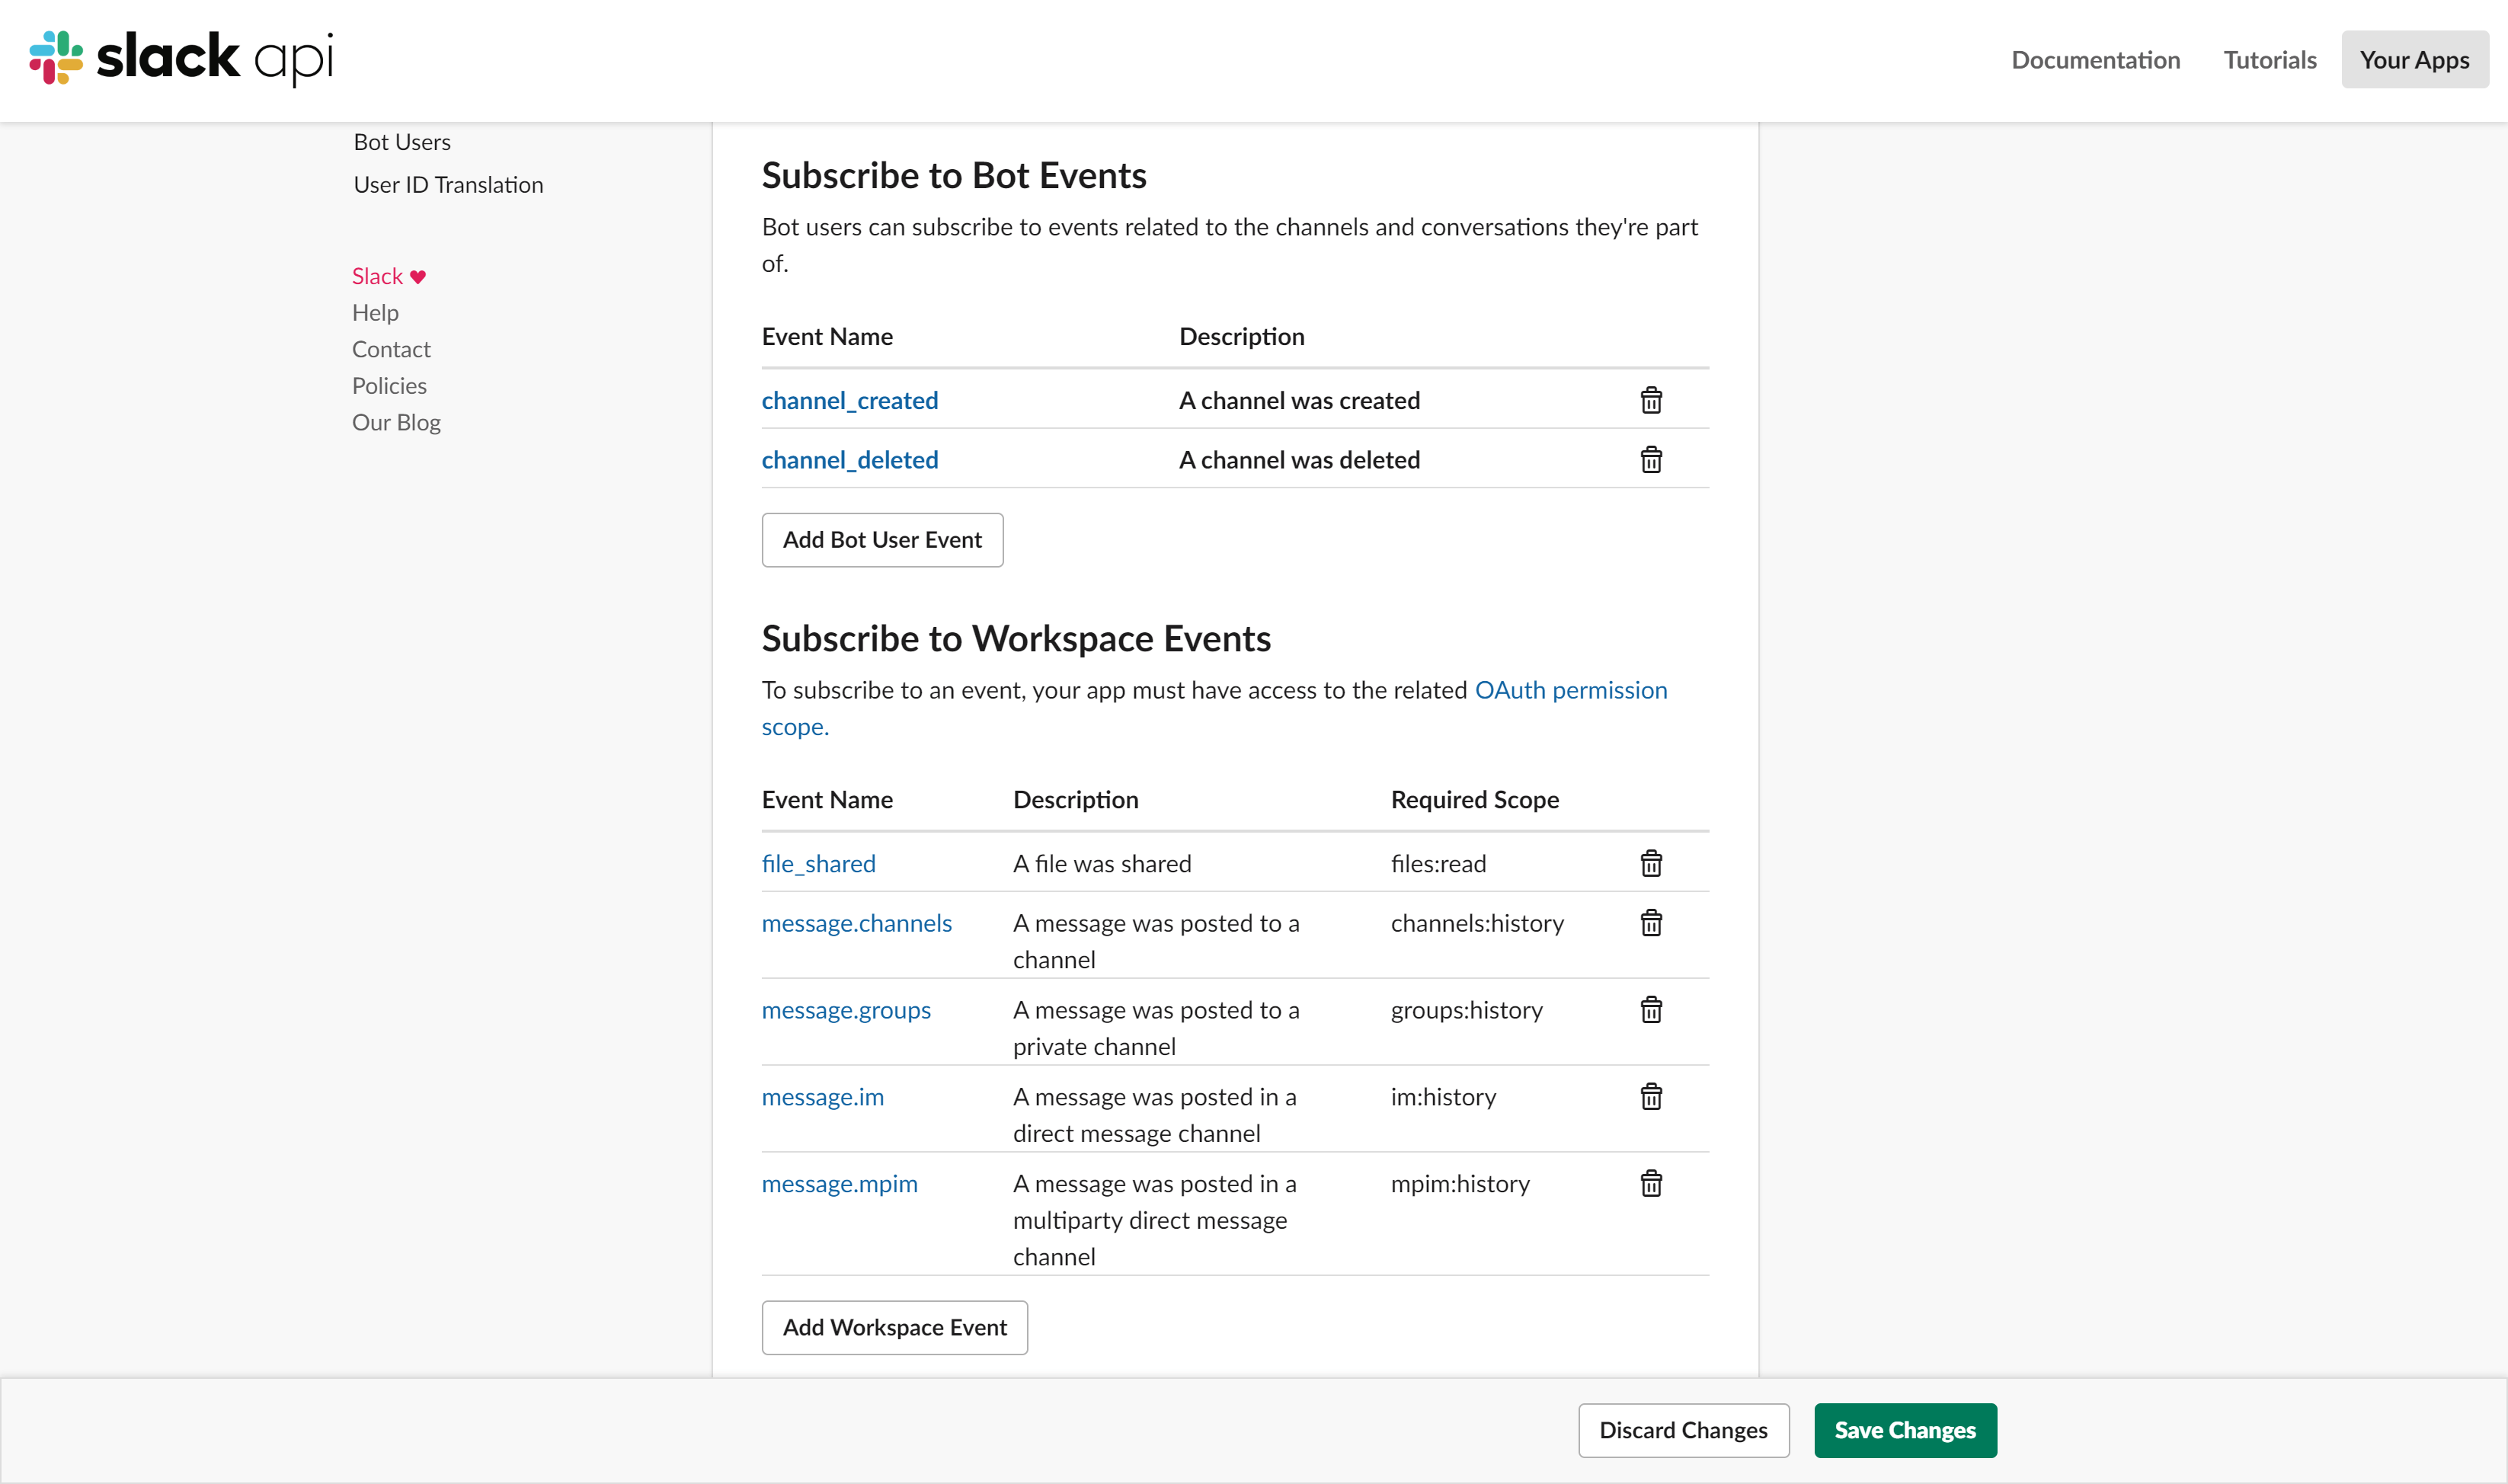
Task: Click the Tutorials navigation item
Action: 2270,59
